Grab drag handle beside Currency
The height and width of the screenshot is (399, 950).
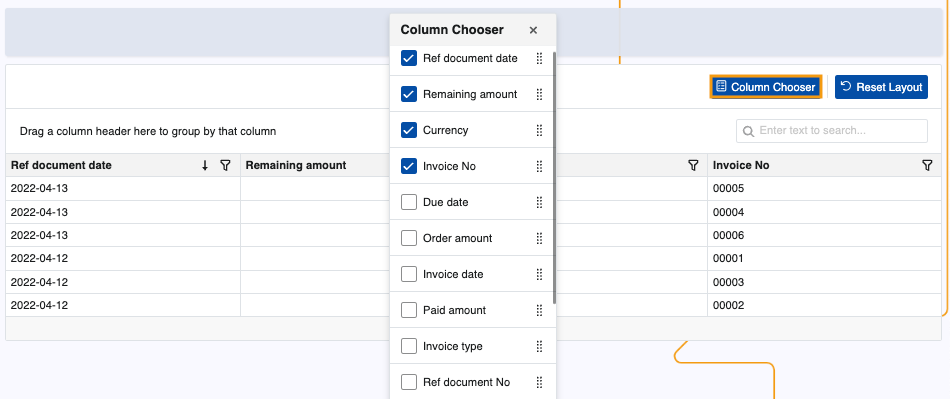click(539, 130)
